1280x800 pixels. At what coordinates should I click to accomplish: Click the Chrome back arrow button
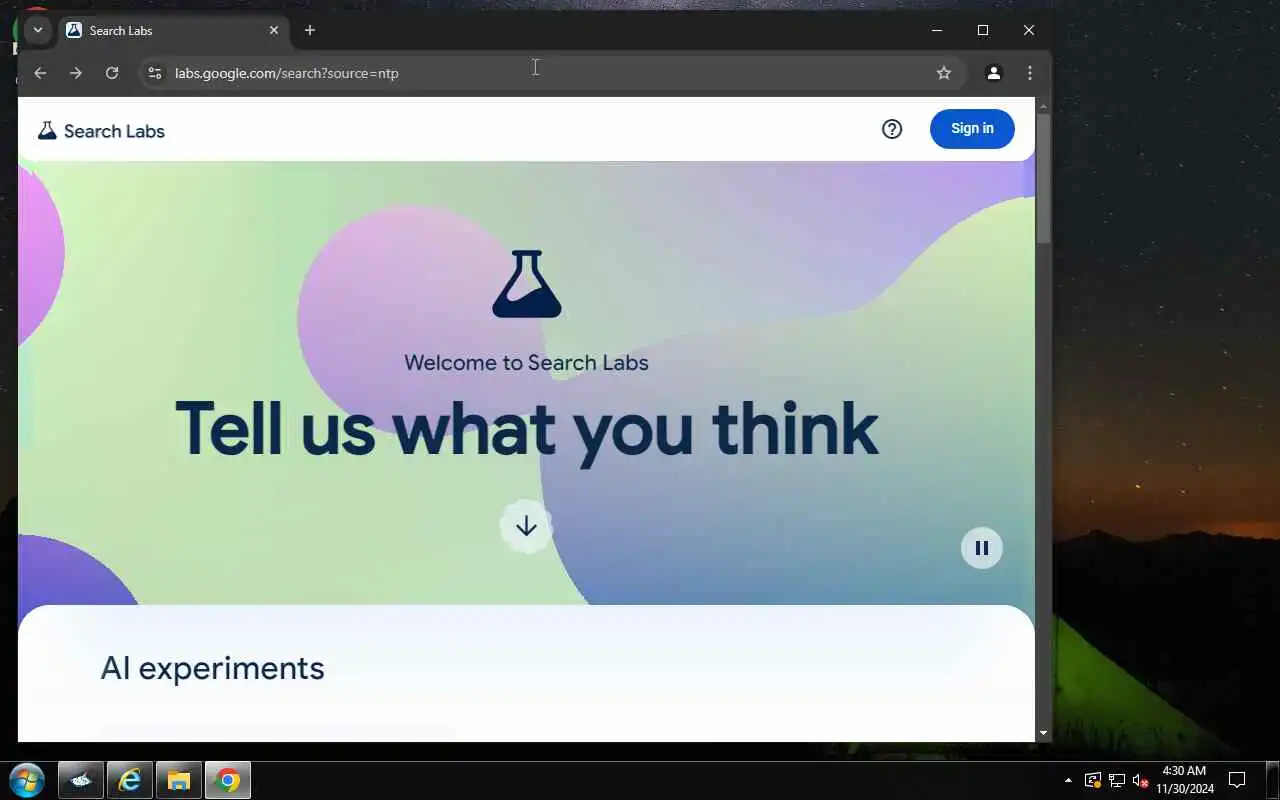pyautogui.click(x=40, y=73)
